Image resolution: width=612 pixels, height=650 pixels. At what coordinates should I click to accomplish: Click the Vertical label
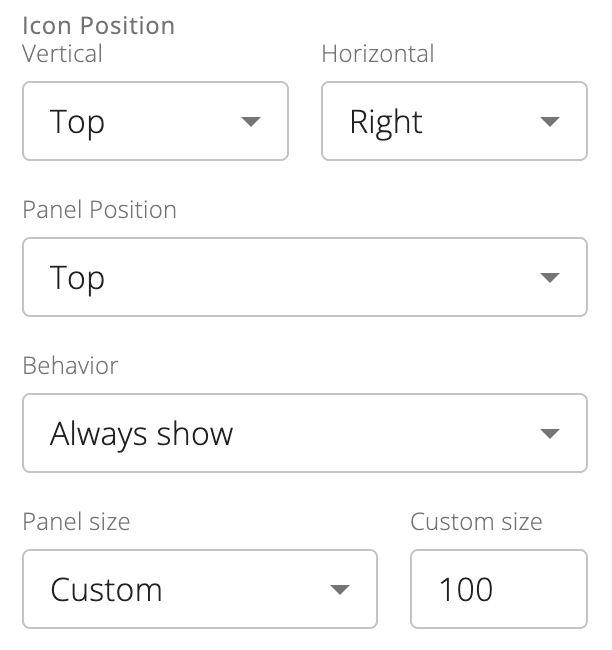[62, 54]
